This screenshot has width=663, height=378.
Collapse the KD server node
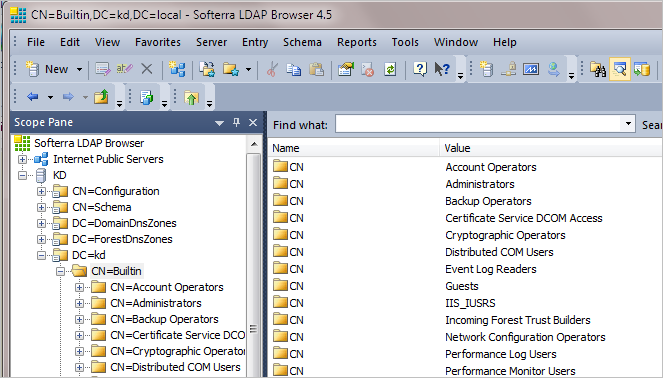click(22, 175)
